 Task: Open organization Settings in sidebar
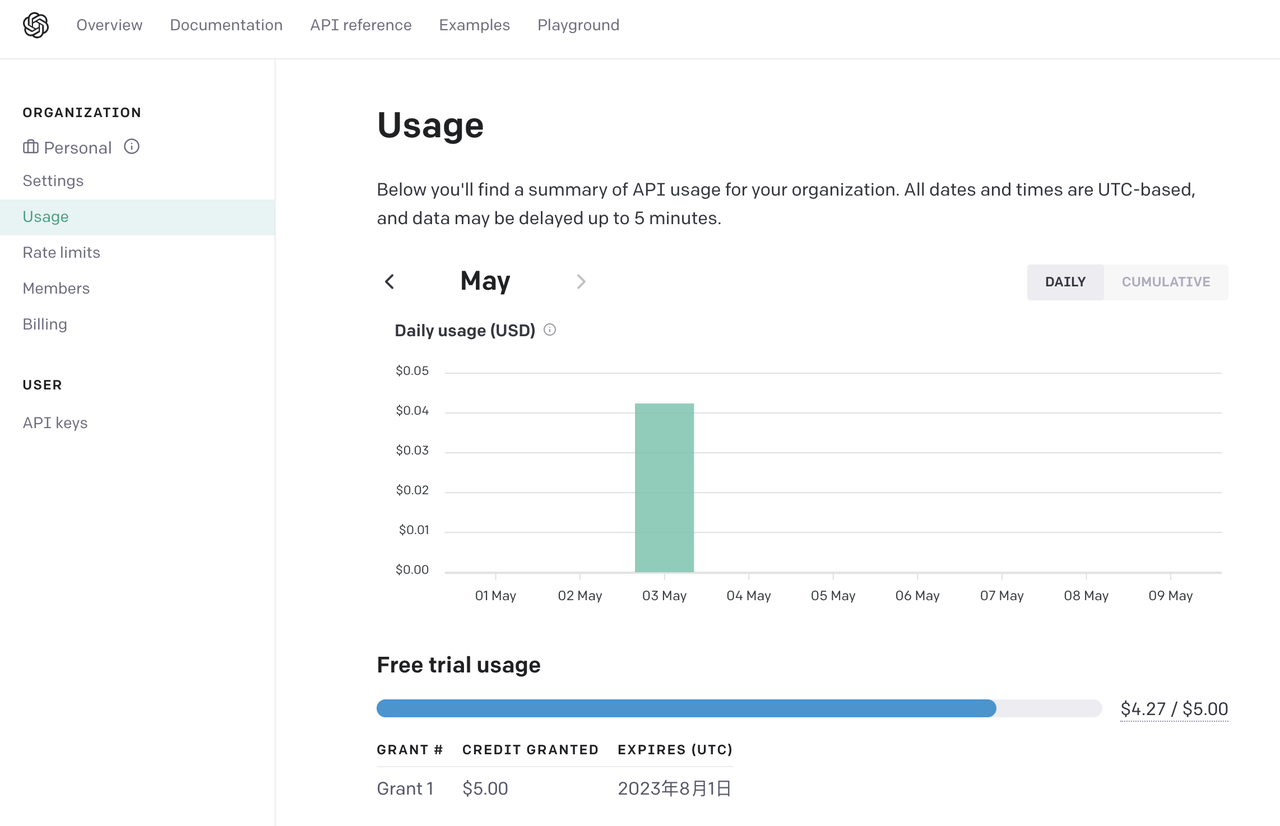[53, 181]
